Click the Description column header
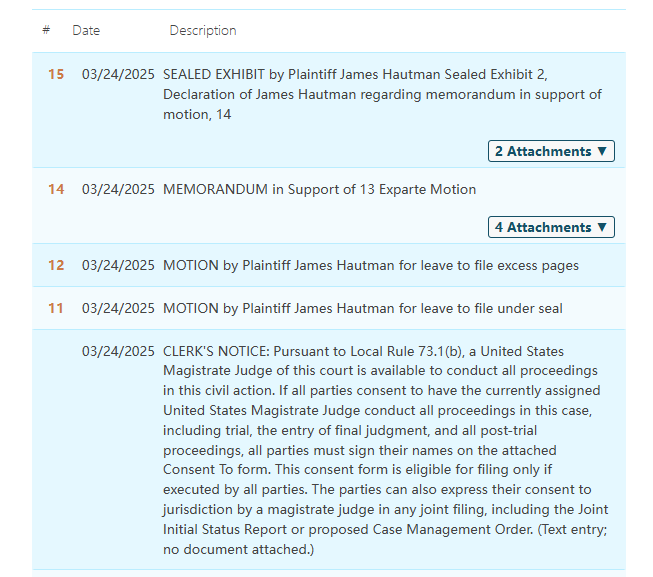Viewport: 653px width, 577px height. click(x=203, y=31)
